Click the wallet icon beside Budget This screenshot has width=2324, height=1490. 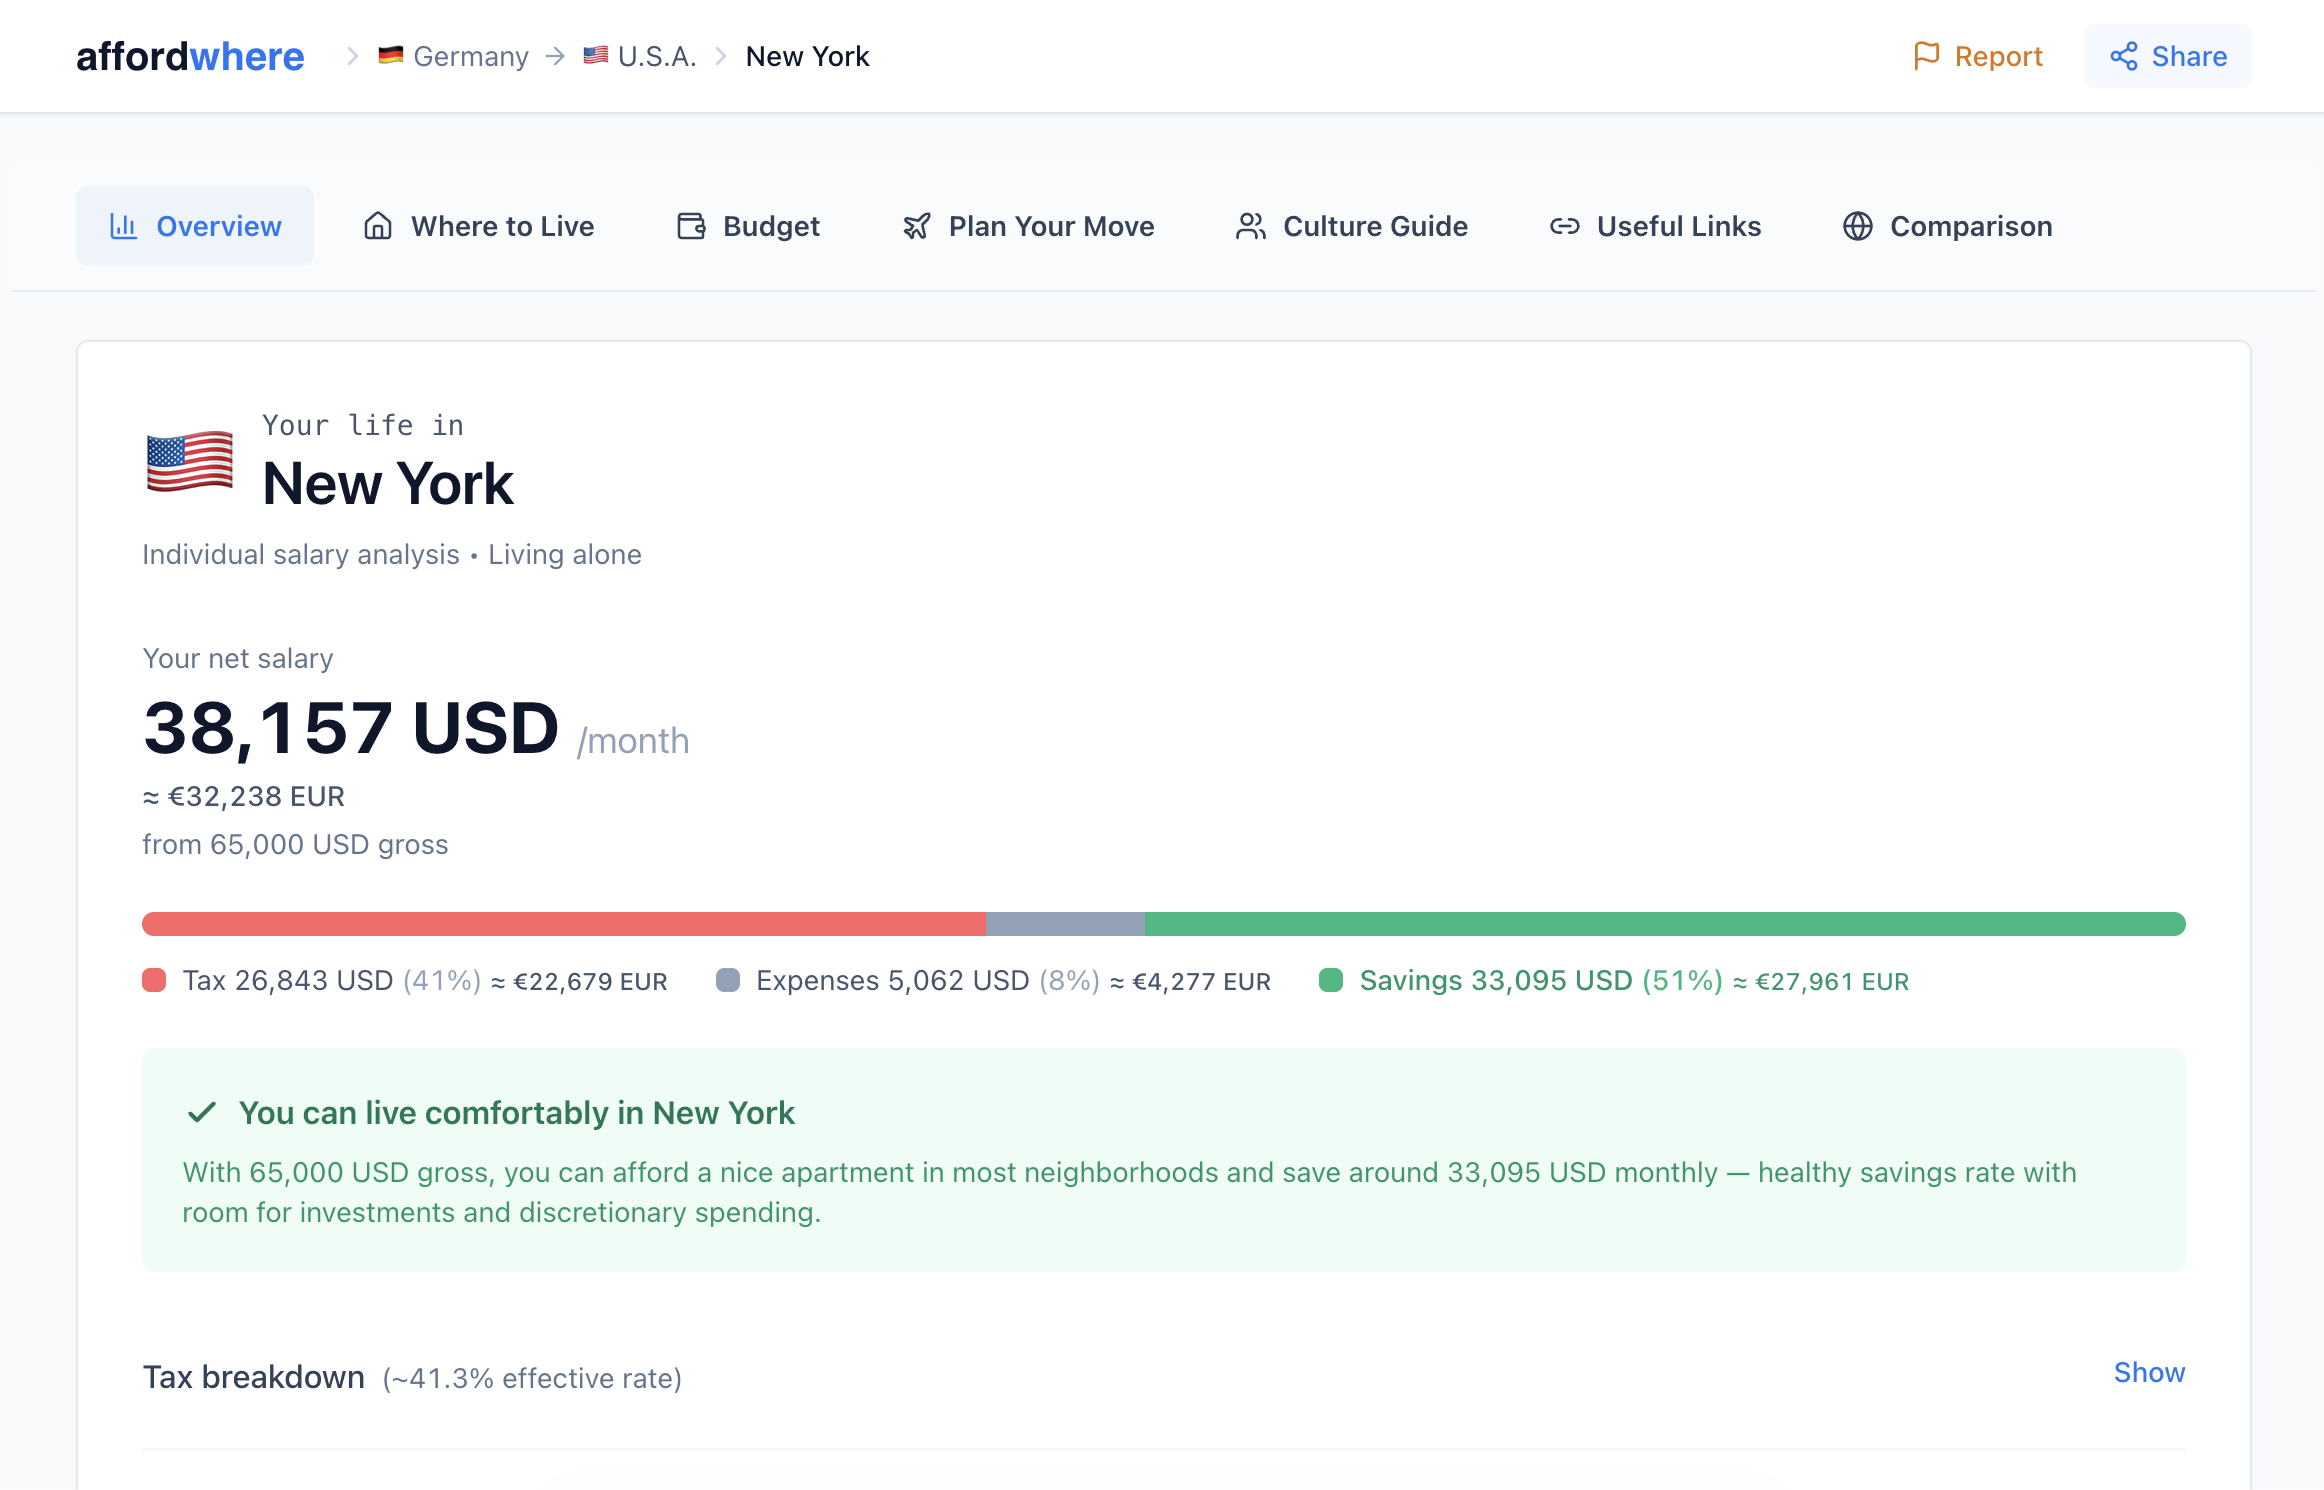click(x=691, y=226)
